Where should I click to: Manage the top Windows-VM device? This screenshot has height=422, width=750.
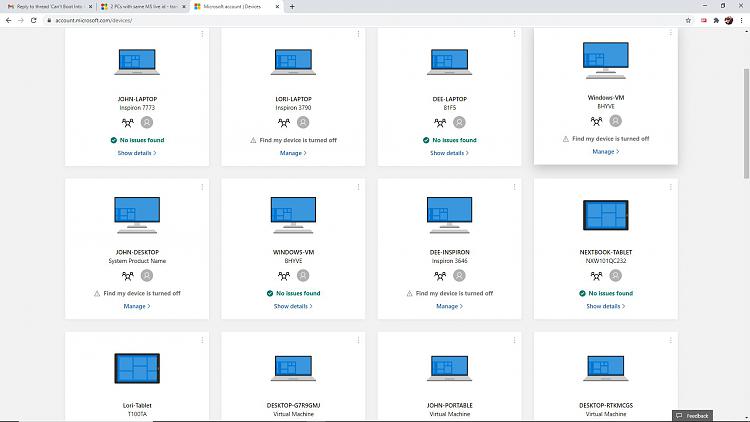click(606, 152)
